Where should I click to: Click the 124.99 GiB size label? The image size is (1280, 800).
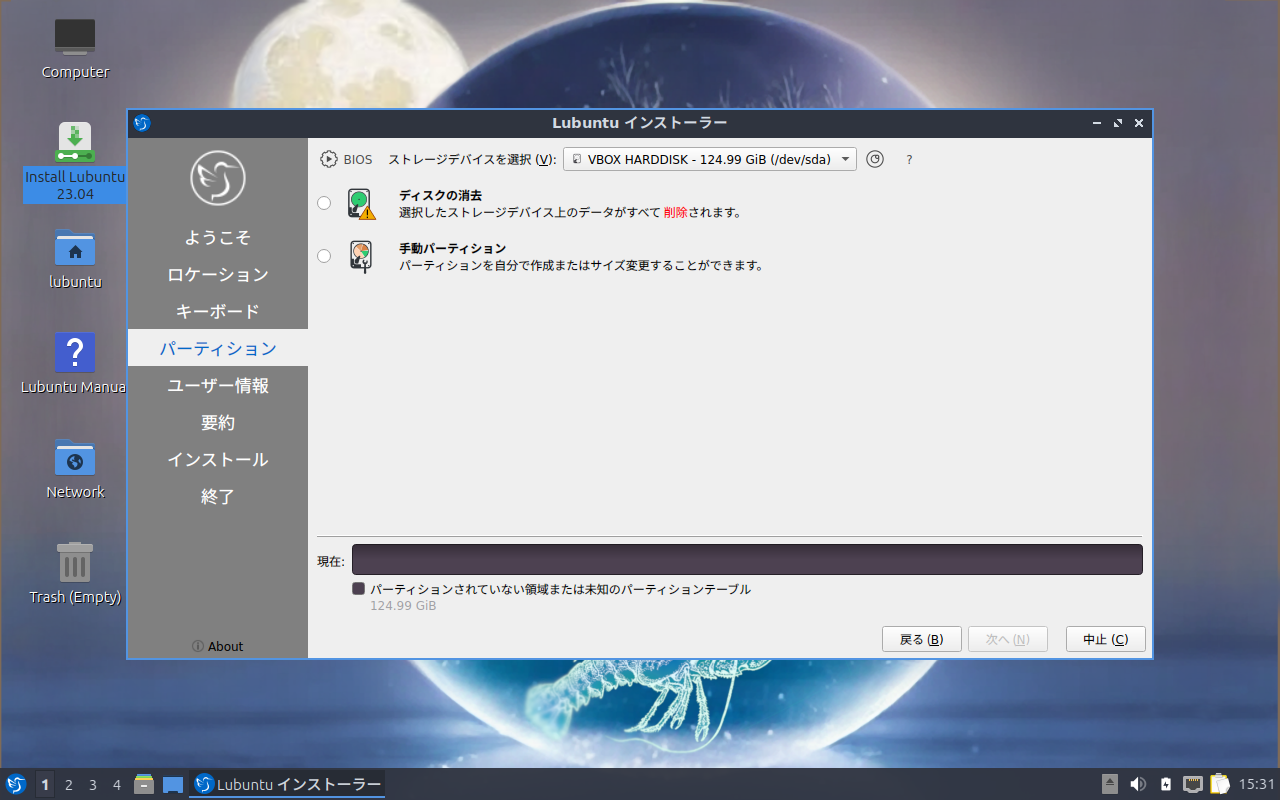[x=403, y=606]
